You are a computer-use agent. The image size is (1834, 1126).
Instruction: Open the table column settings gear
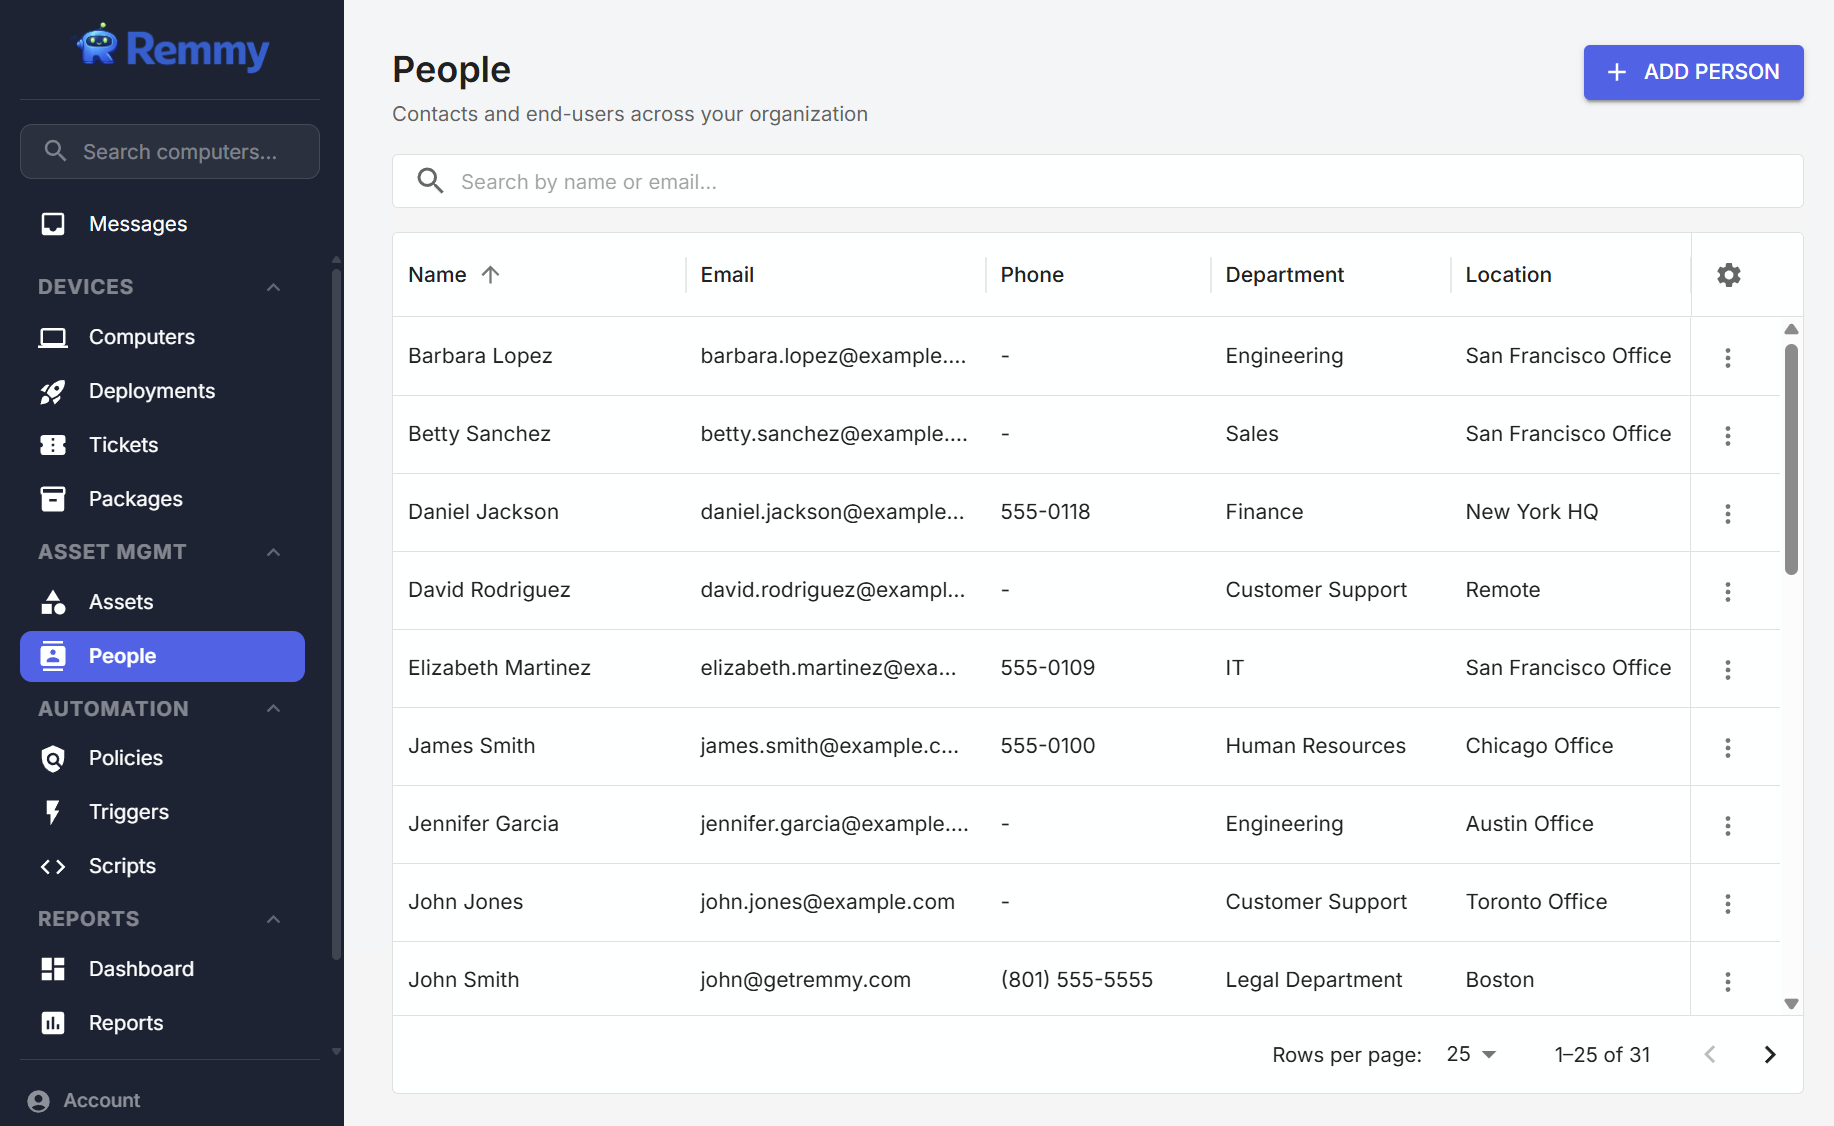[1728, 274]
